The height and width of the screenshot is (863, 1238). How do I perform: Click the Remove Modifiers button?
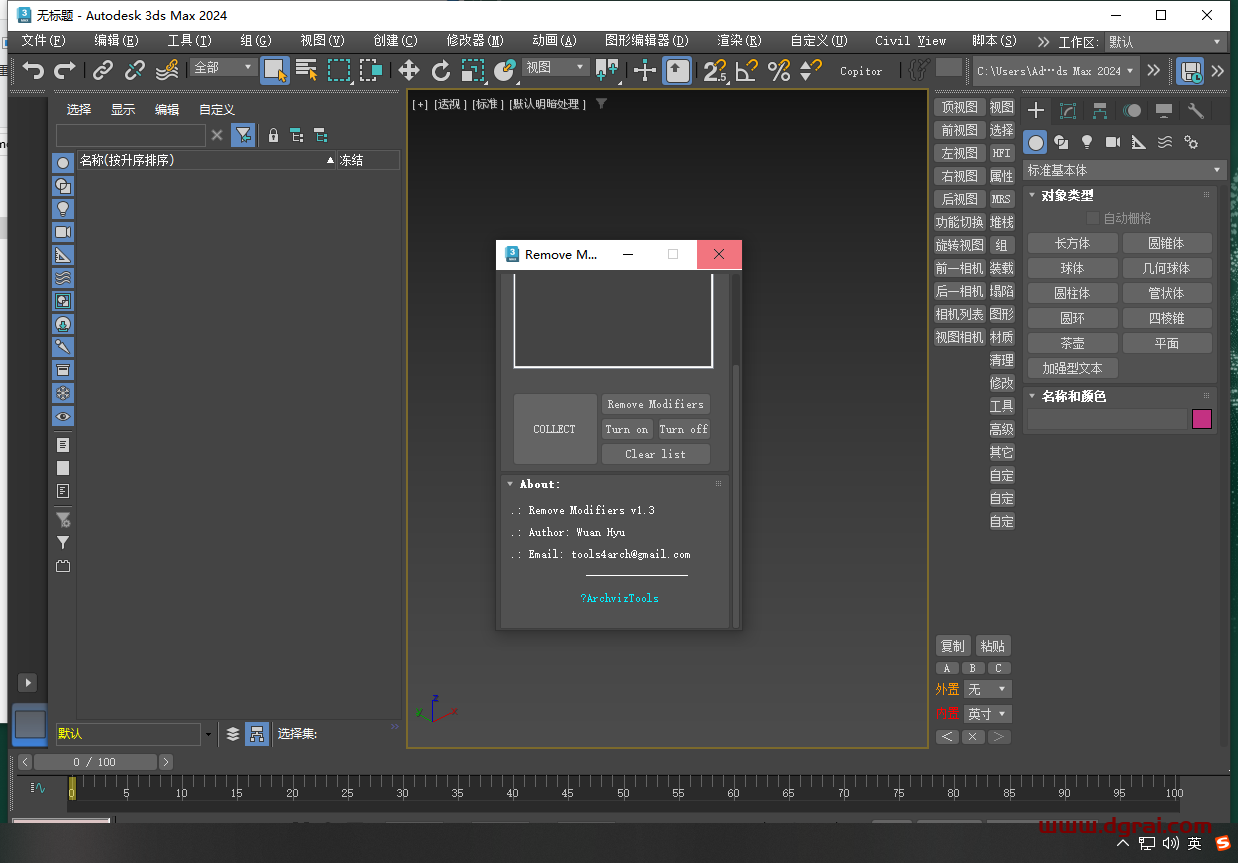[656, 404]
